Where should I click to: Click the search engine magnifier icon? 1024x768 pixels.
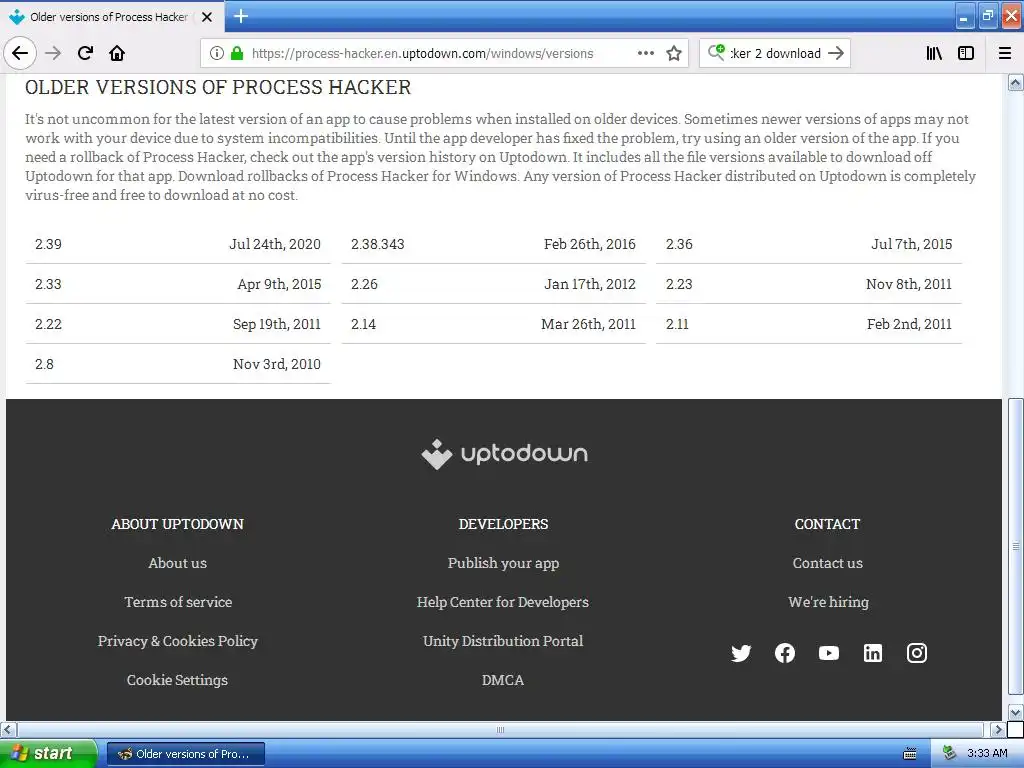click(716, 52)
